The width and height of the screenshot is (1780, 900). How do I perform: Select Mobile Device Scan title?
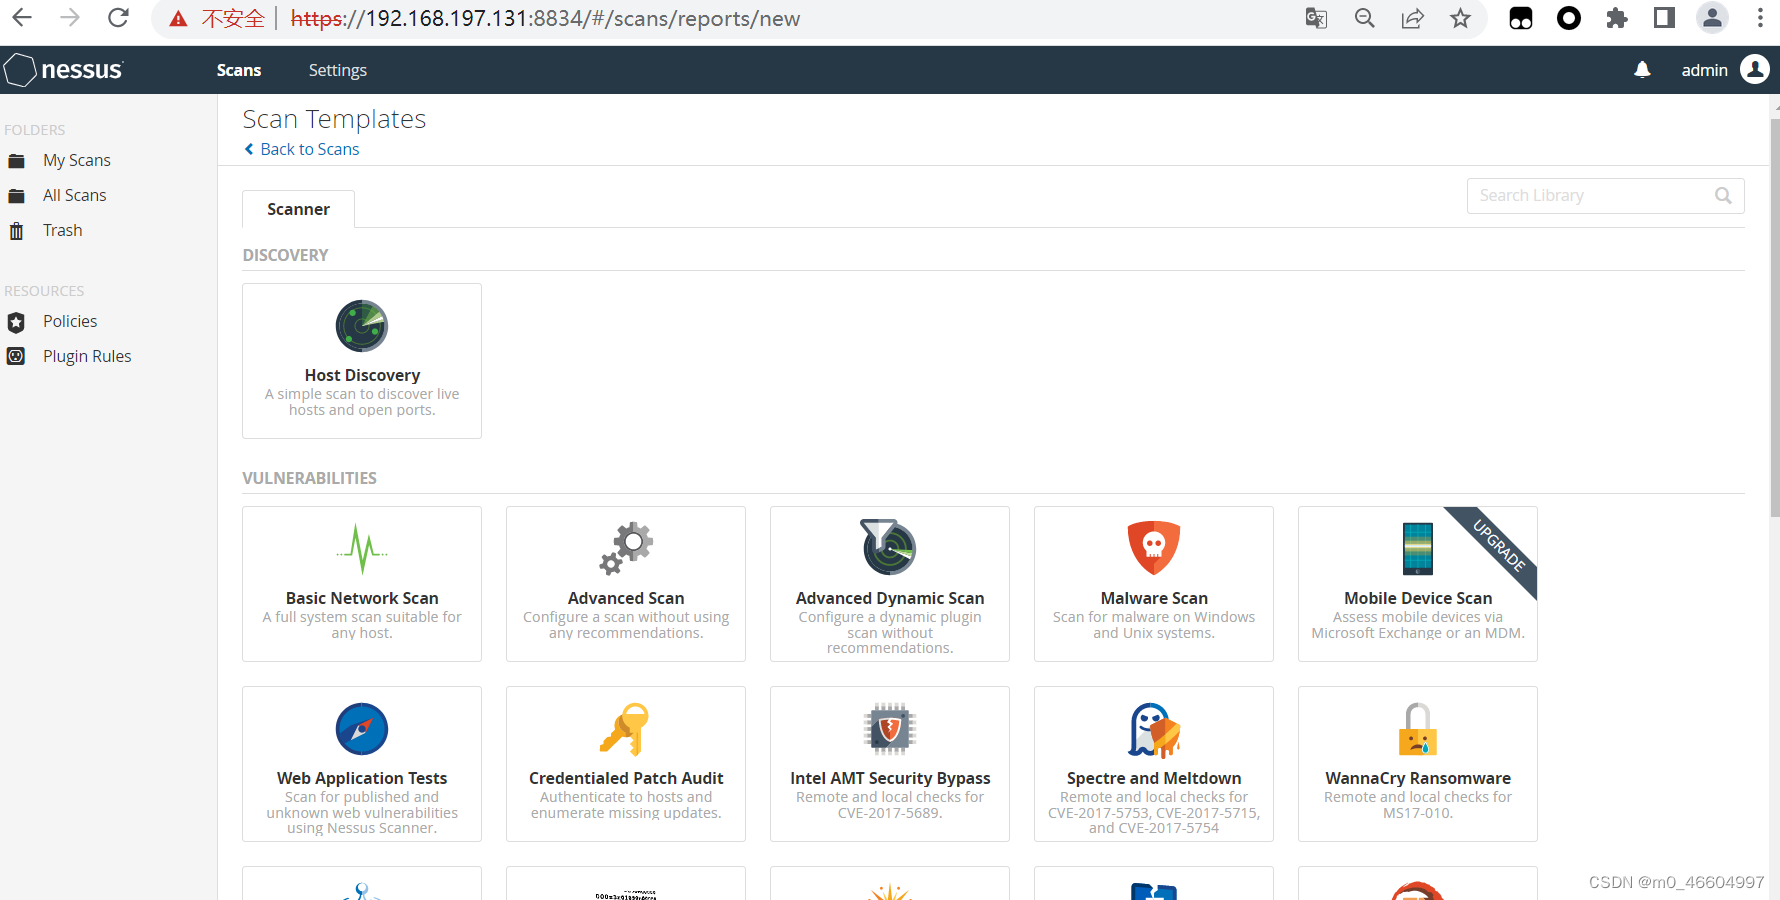pyautogui.click(x=1418, y=598)
